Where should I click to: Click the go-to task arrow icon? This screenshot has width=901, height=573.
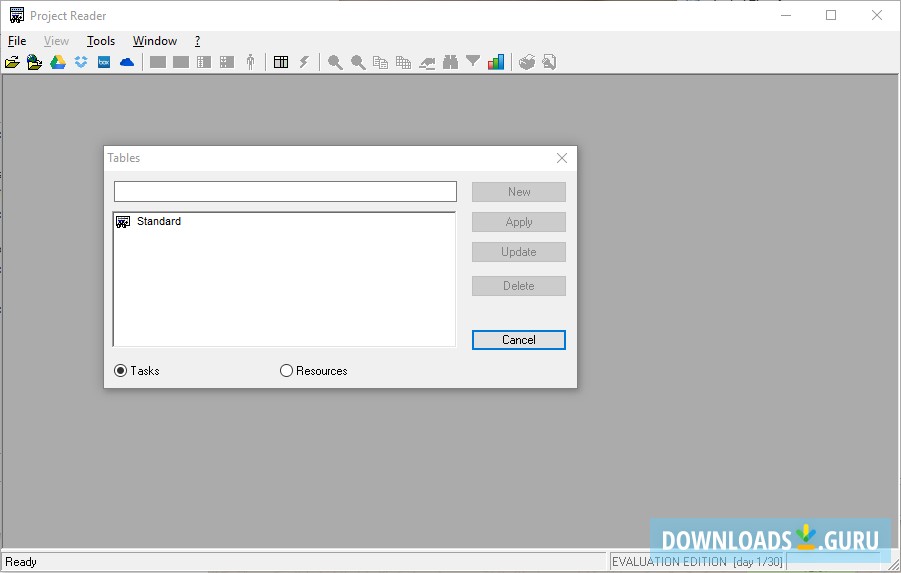coord(427,63)
